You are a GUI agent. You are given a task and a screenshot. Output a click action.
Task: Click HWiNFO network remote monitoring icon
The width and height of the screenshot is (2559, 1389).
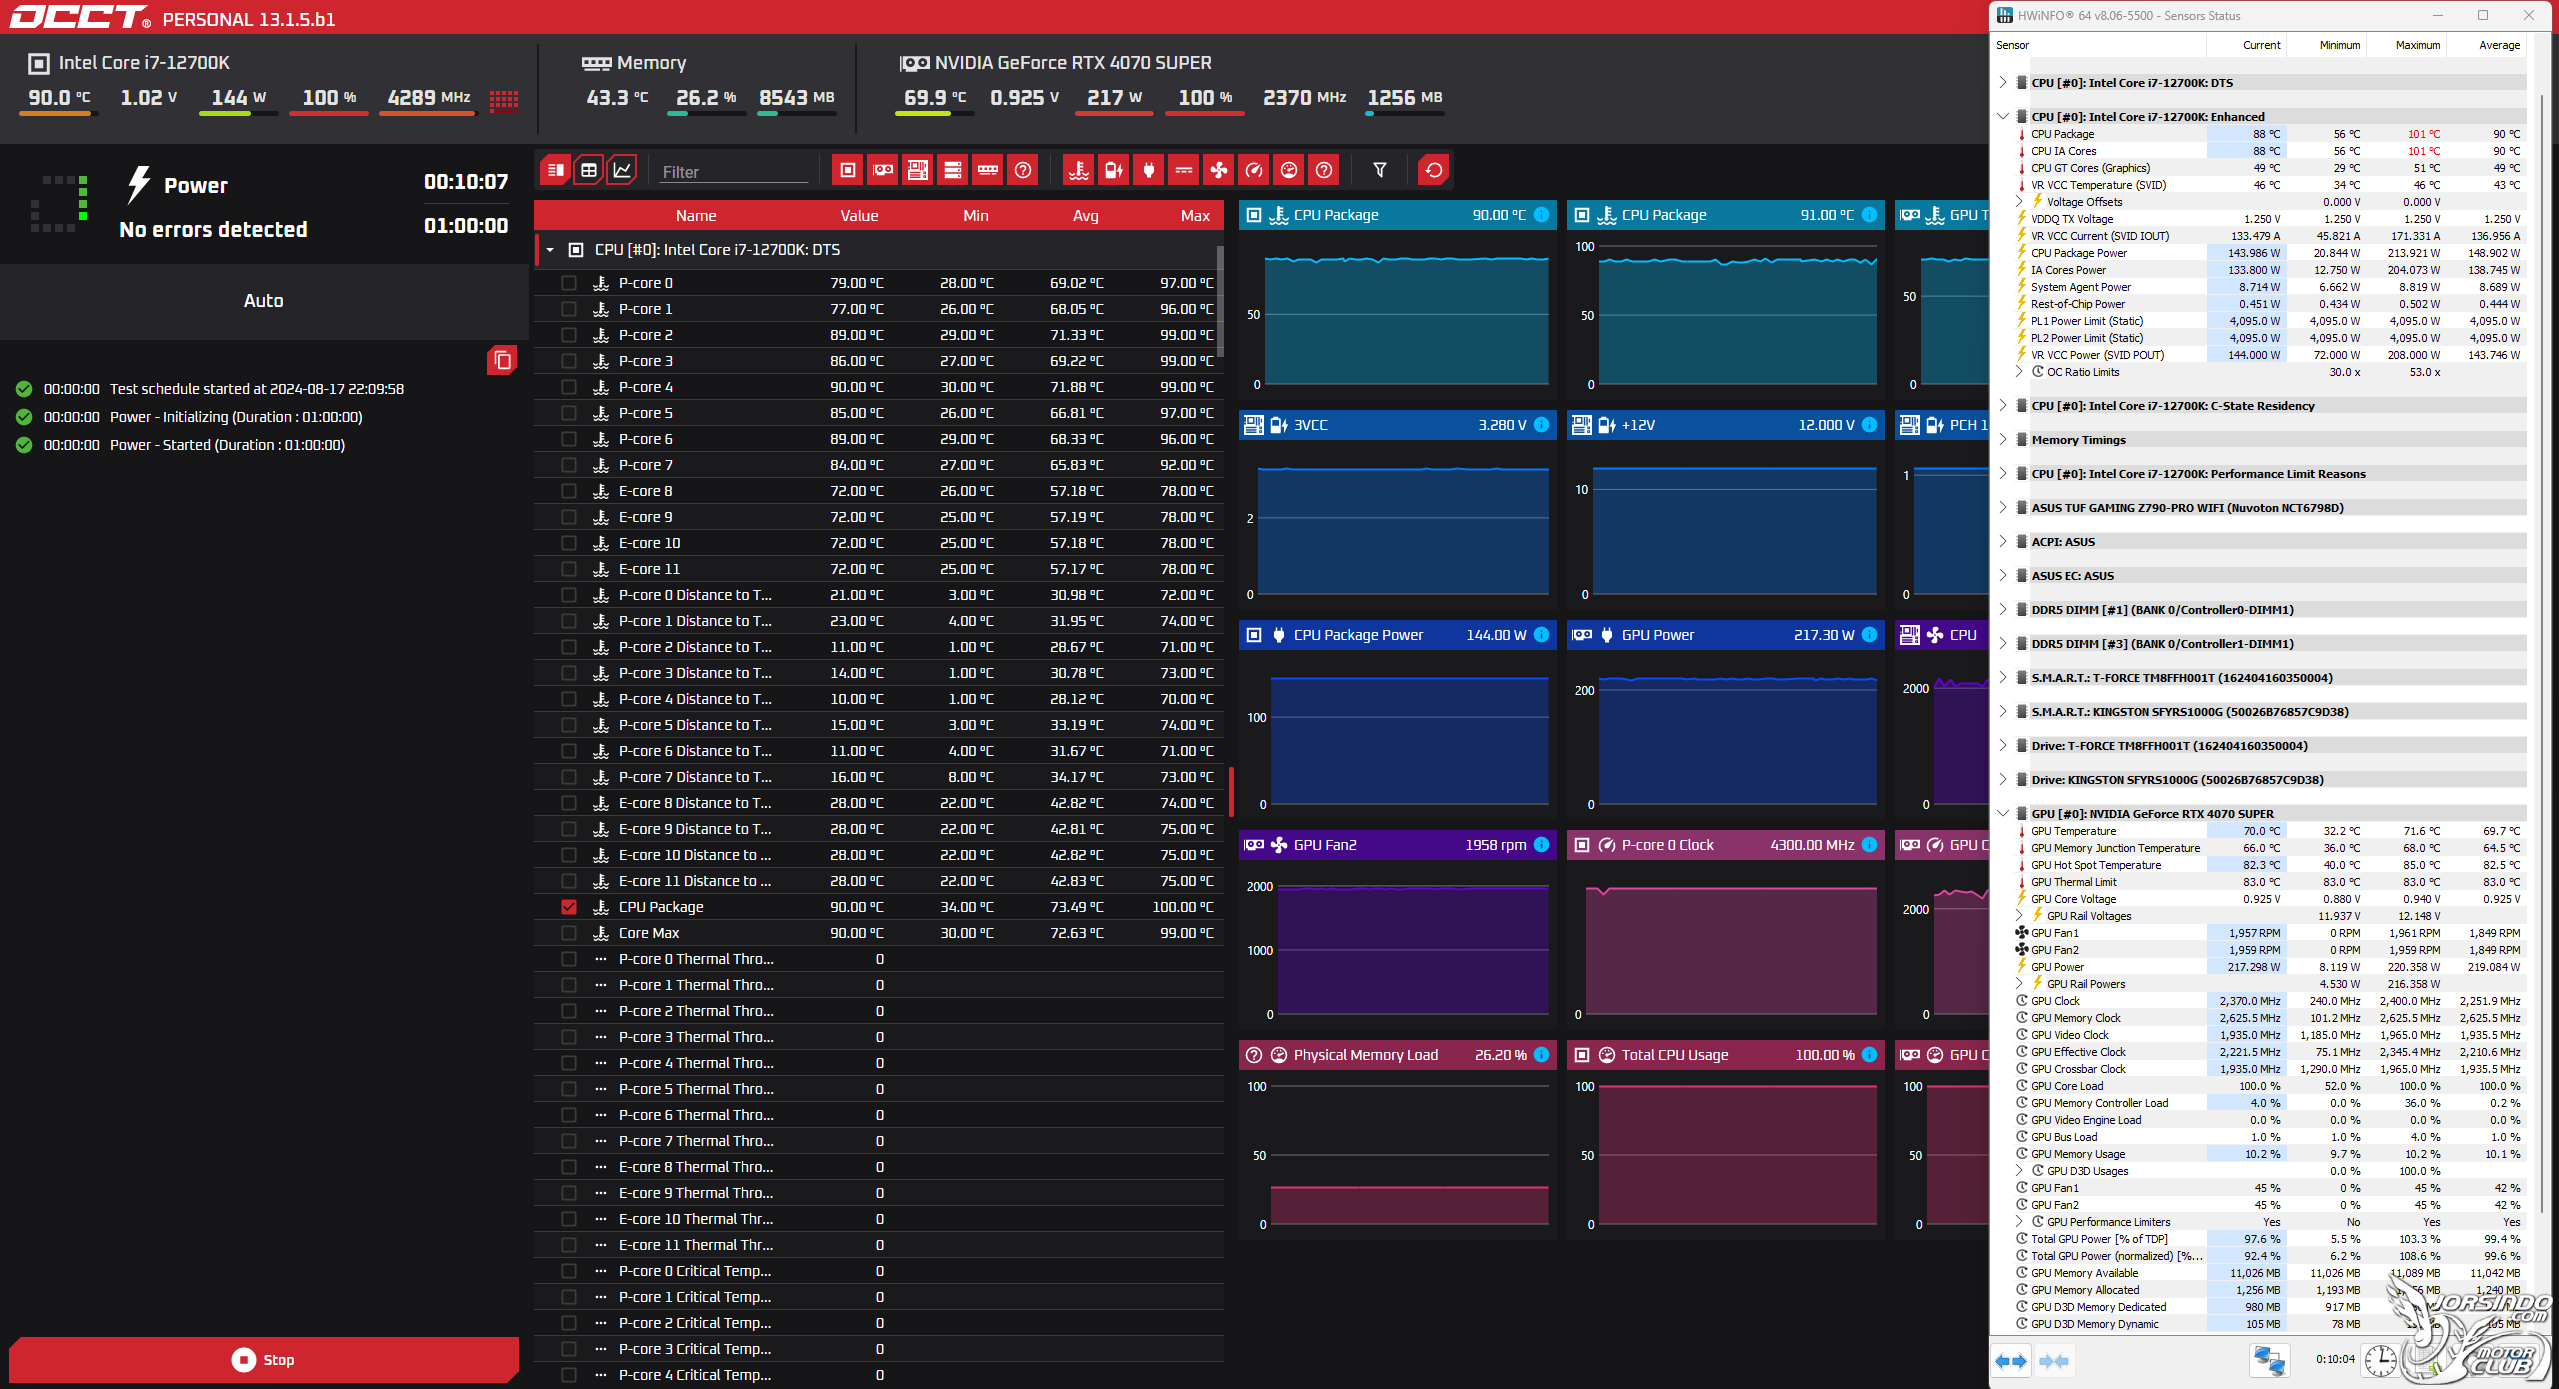pos(2269,1360)
